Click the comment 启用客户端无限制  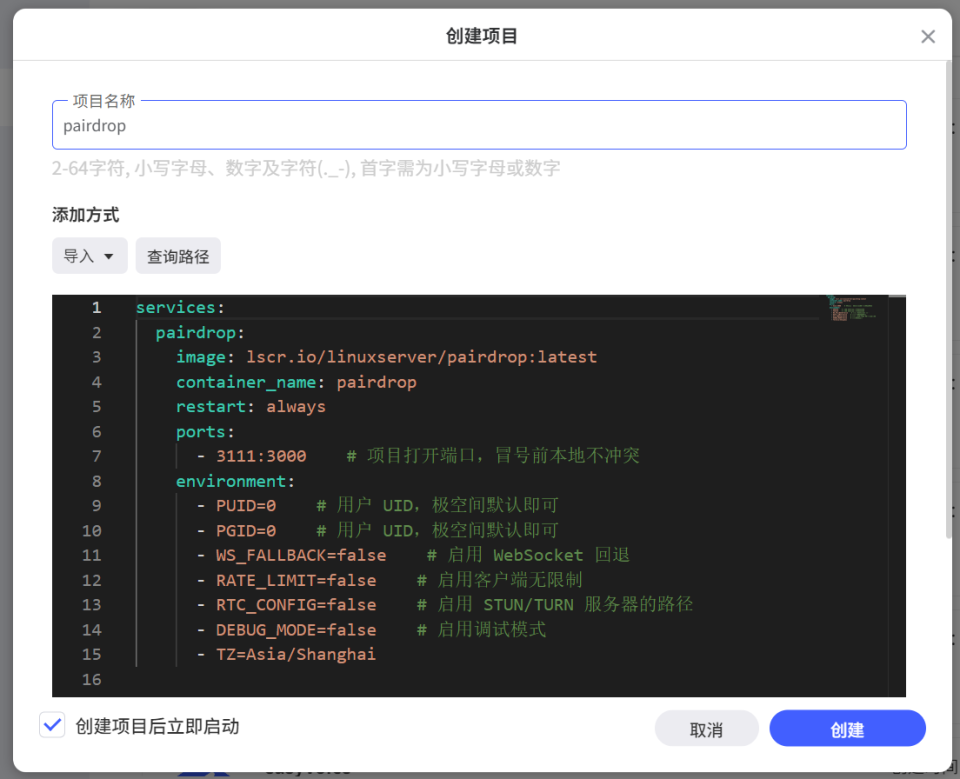pyautogui.click(x=509, y=580)
